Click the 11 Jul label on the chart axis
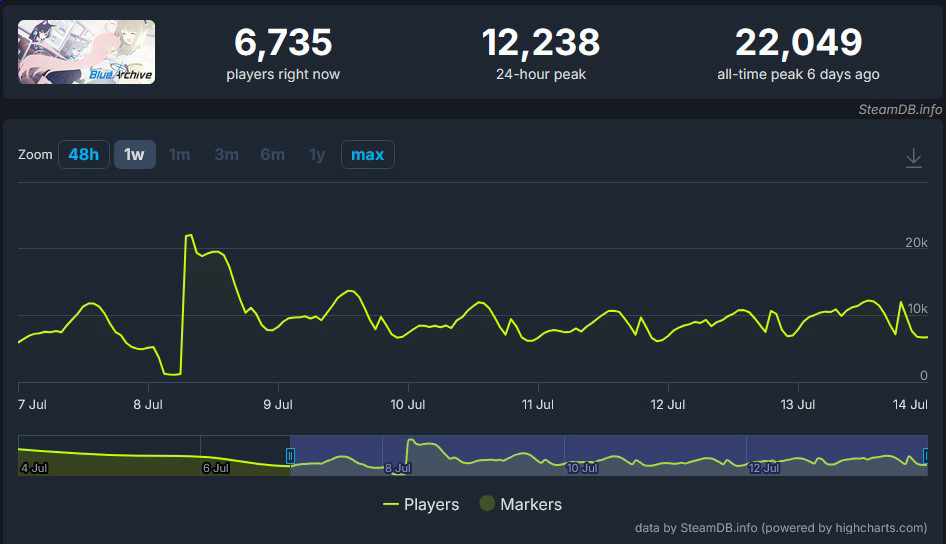The width and height of the screenshot is (946, 544). 538,405
